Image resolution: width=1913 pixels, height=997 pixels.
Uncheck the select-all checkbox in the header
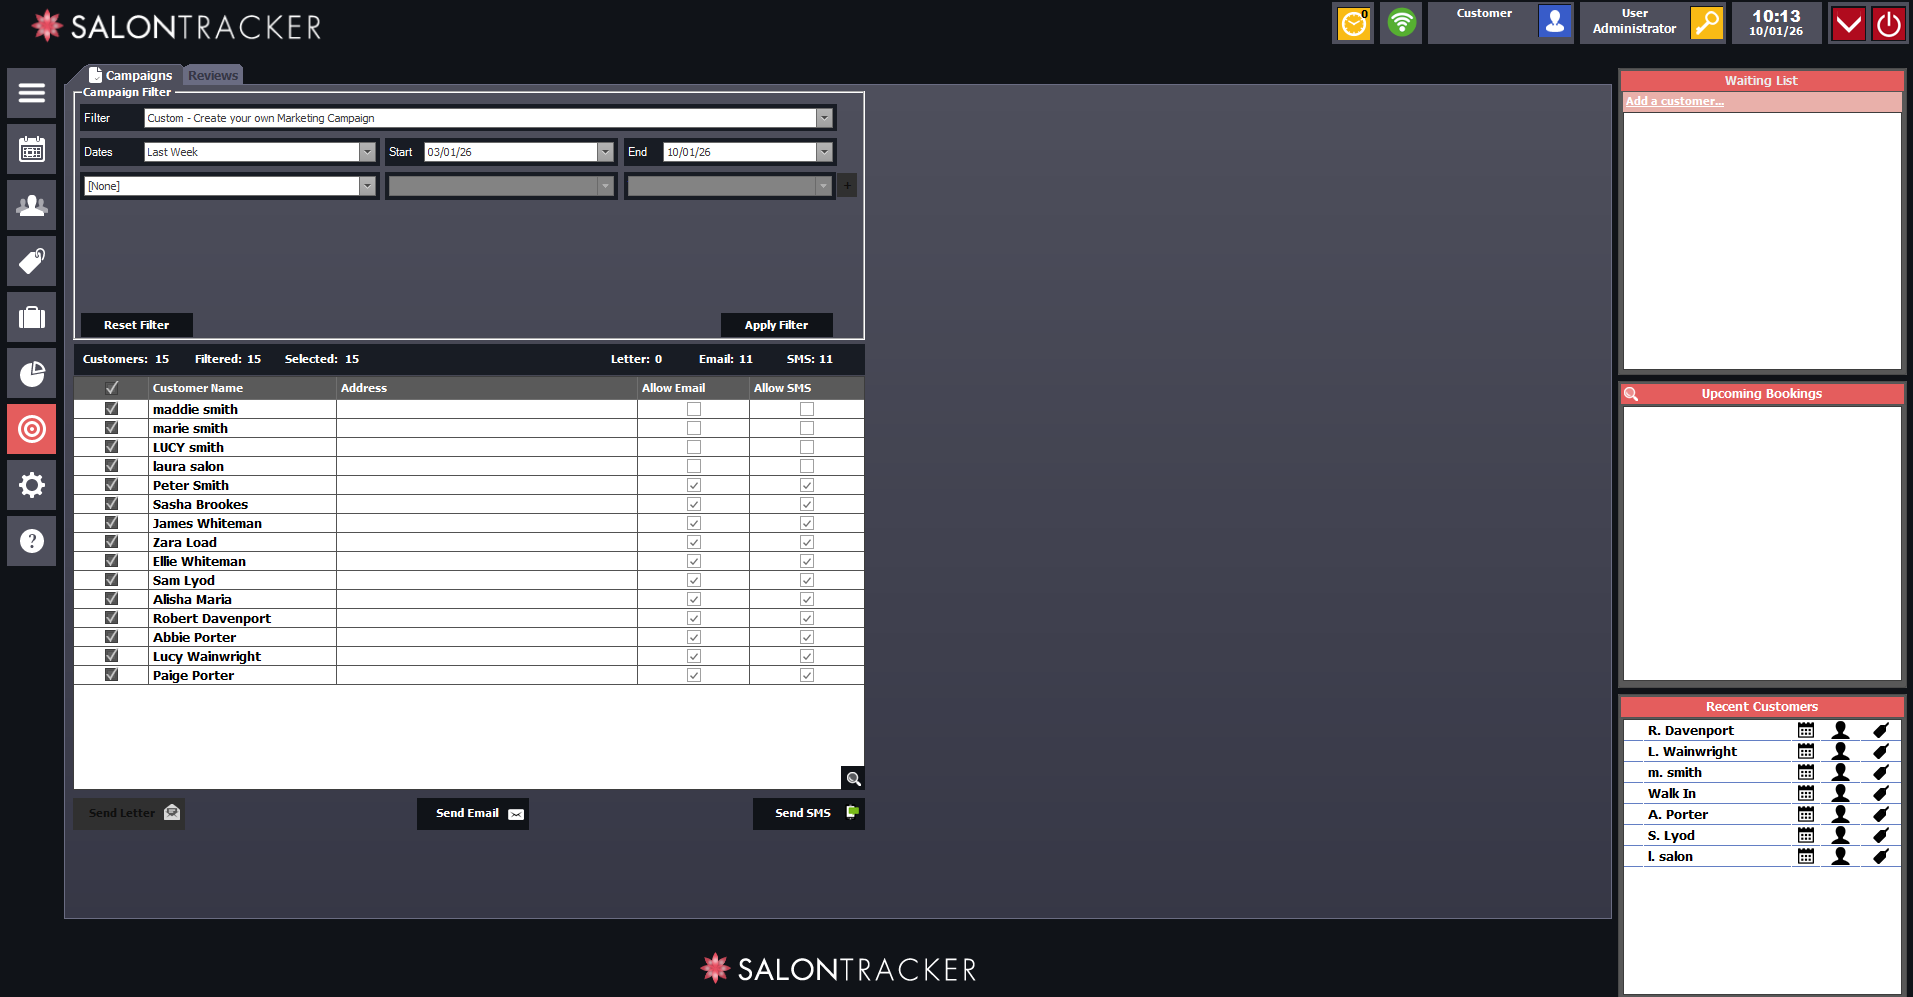click(110, 388)
